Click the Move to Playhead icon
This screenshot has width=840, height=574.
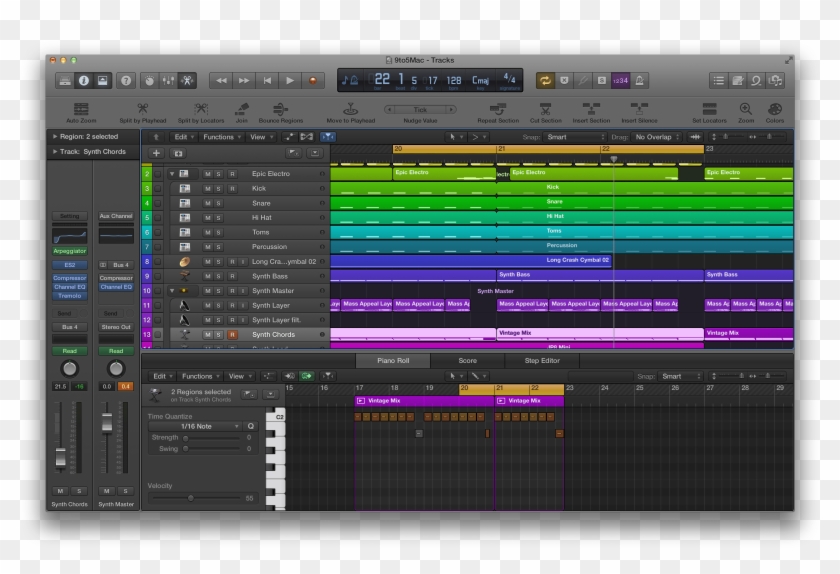pyautogui.click(x=350, y=109)
